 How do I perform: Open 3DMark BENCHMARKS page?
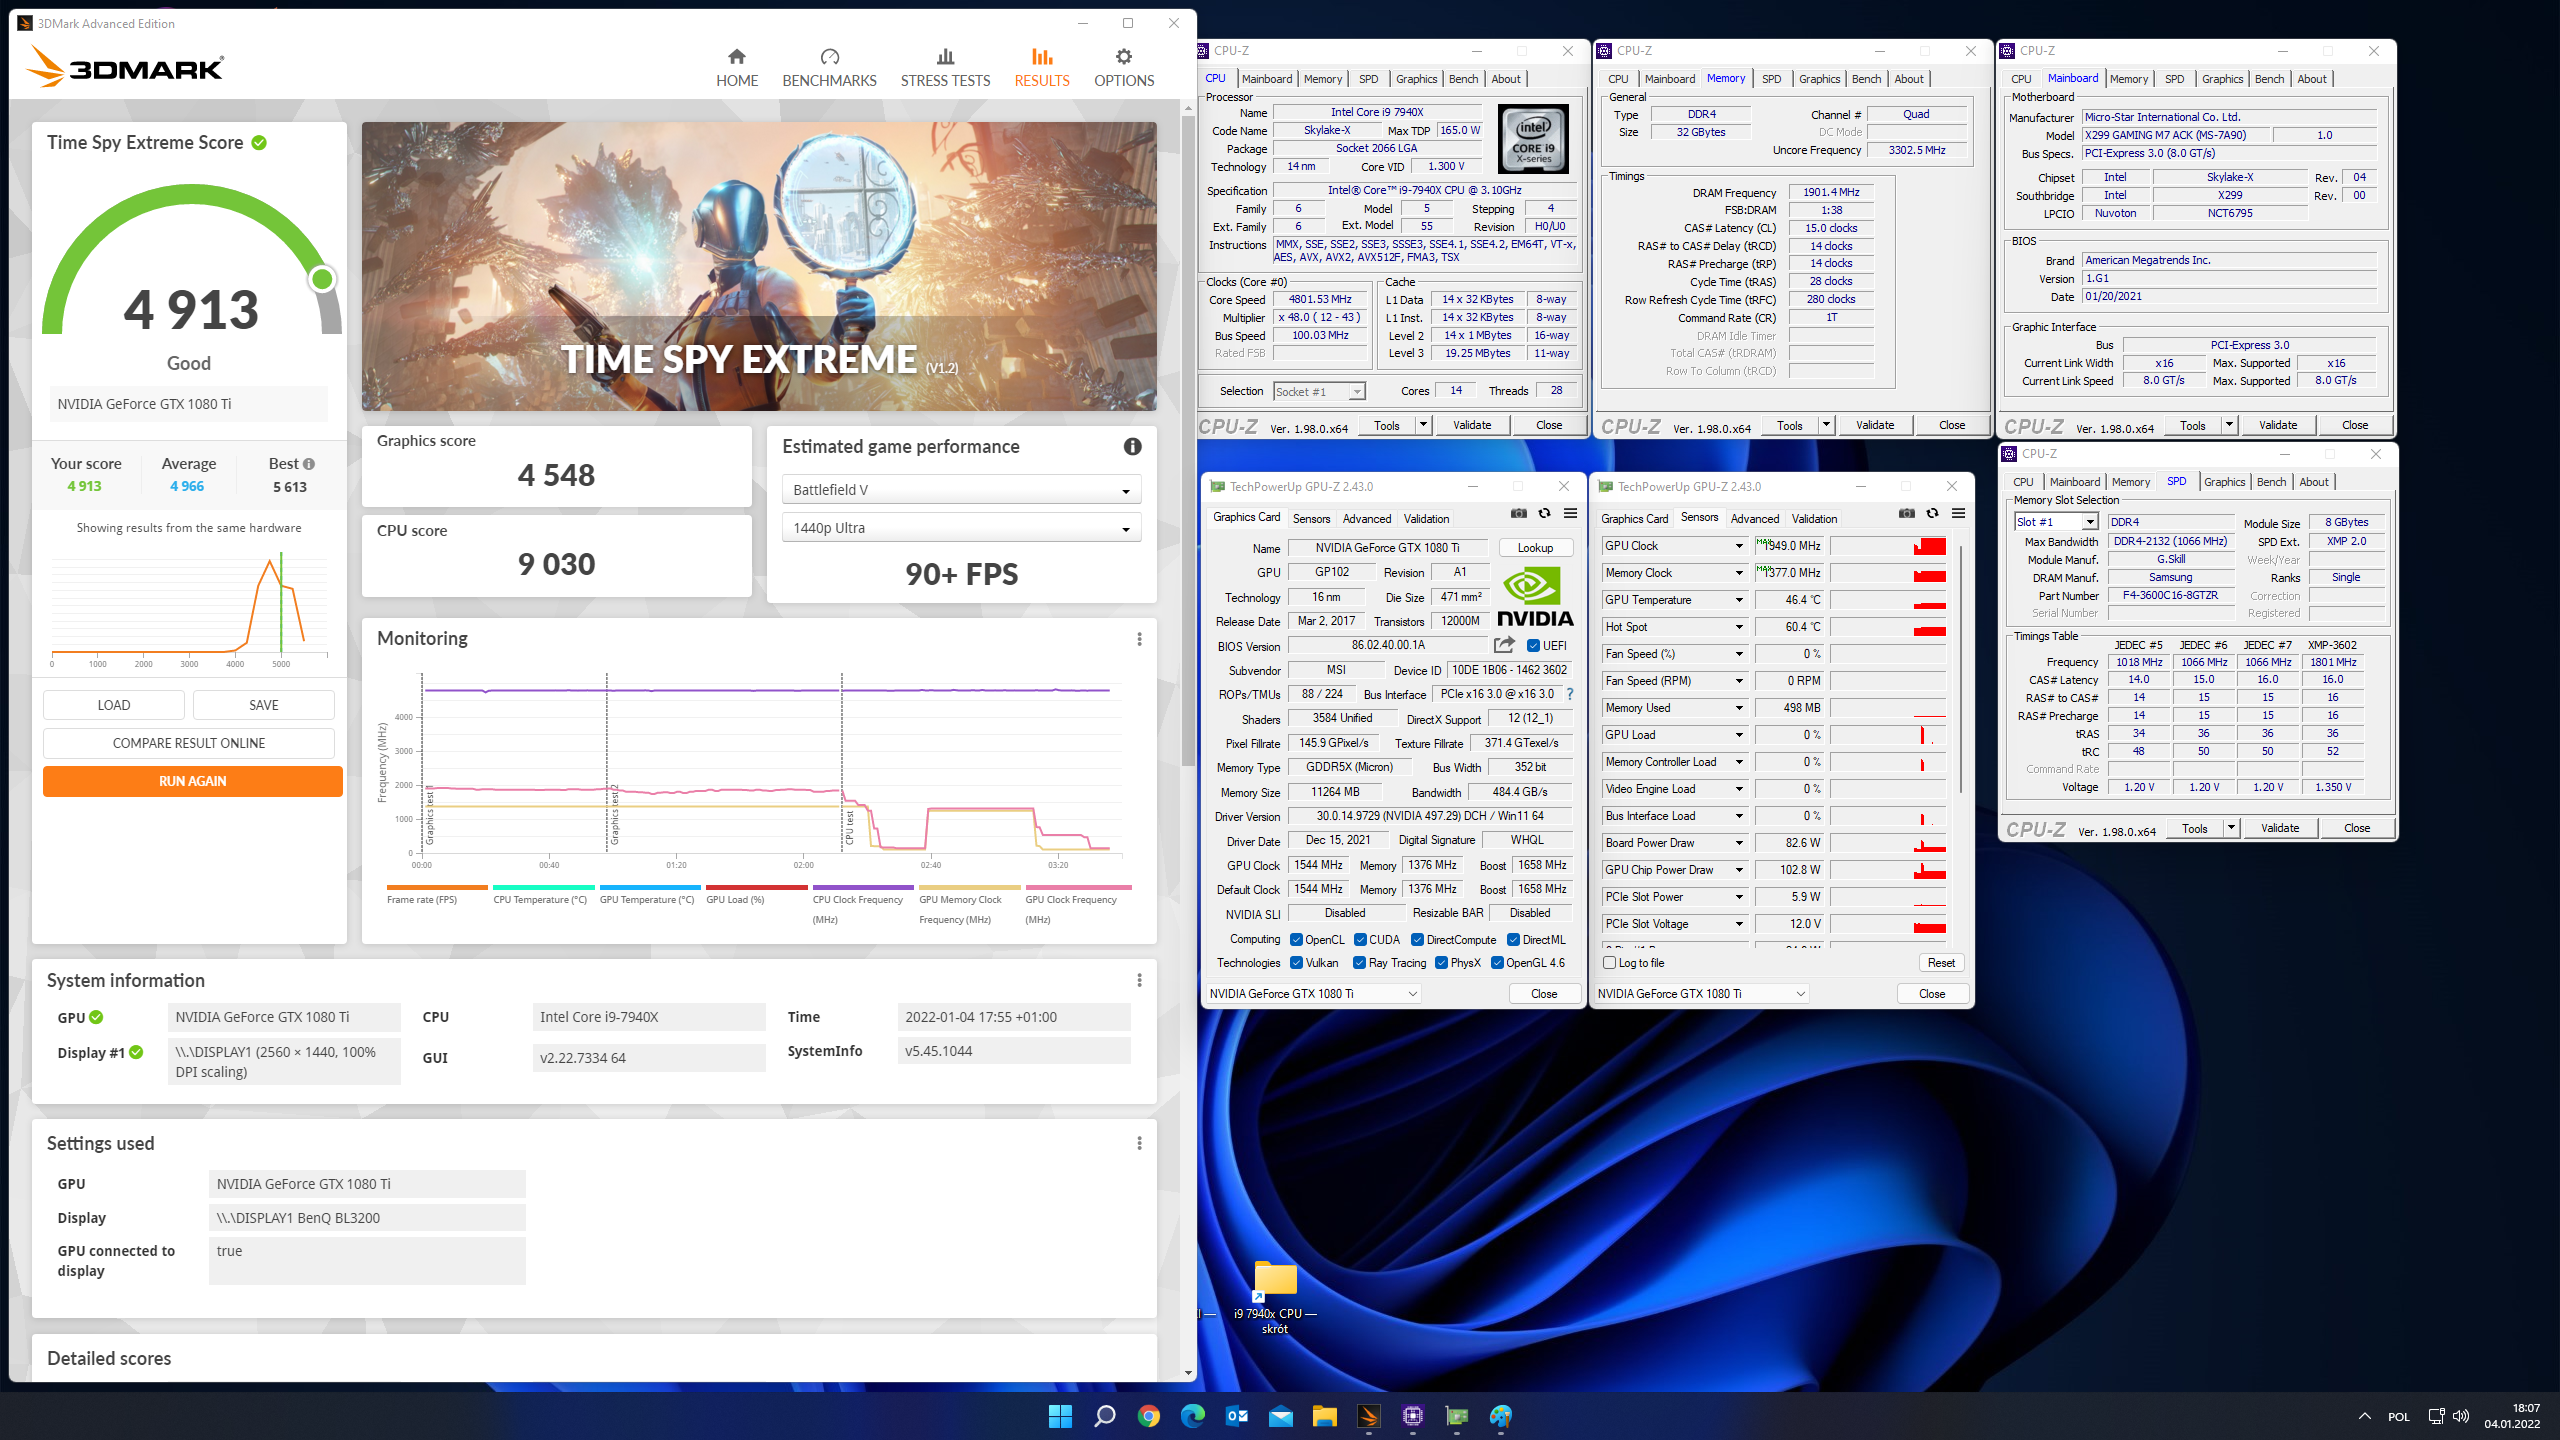829,67
